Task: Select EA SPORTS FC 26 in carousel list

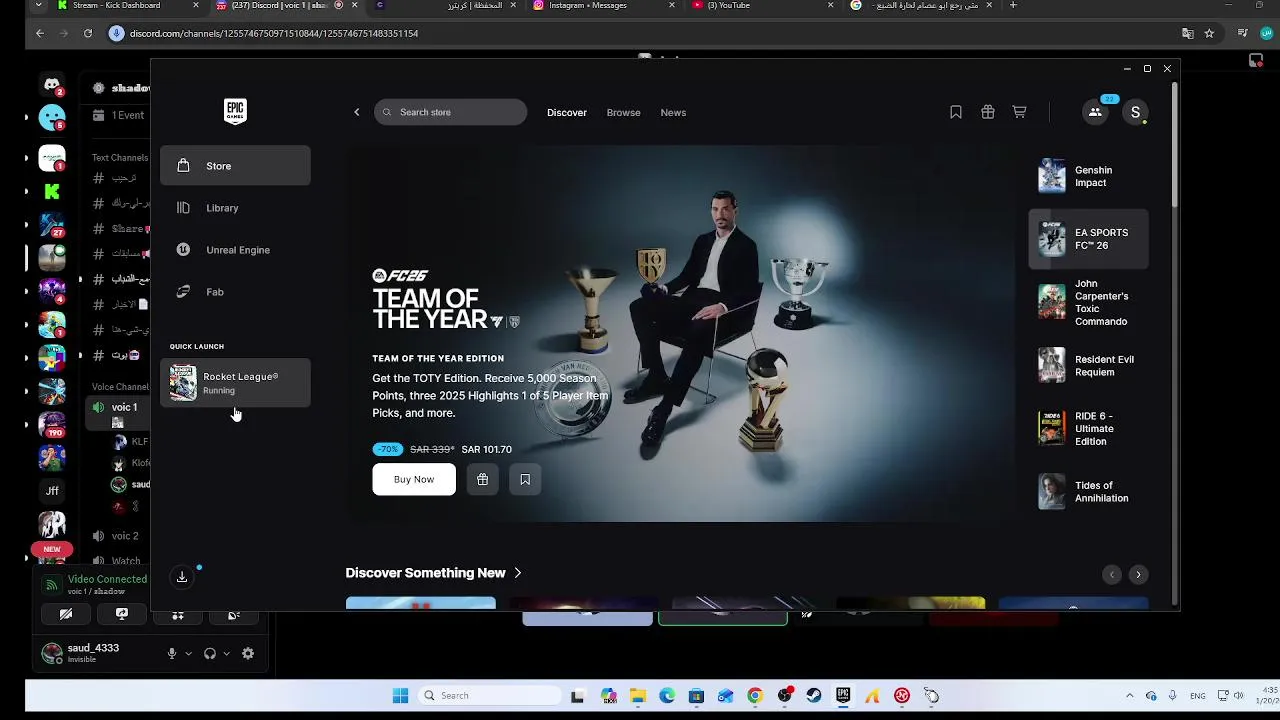Action: point(1089,239)
